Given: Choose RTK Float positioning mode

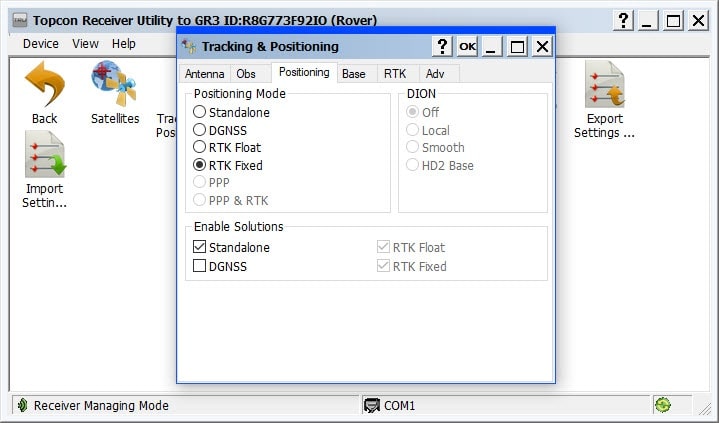Looking at the screenshot, I should pos(200,148).
